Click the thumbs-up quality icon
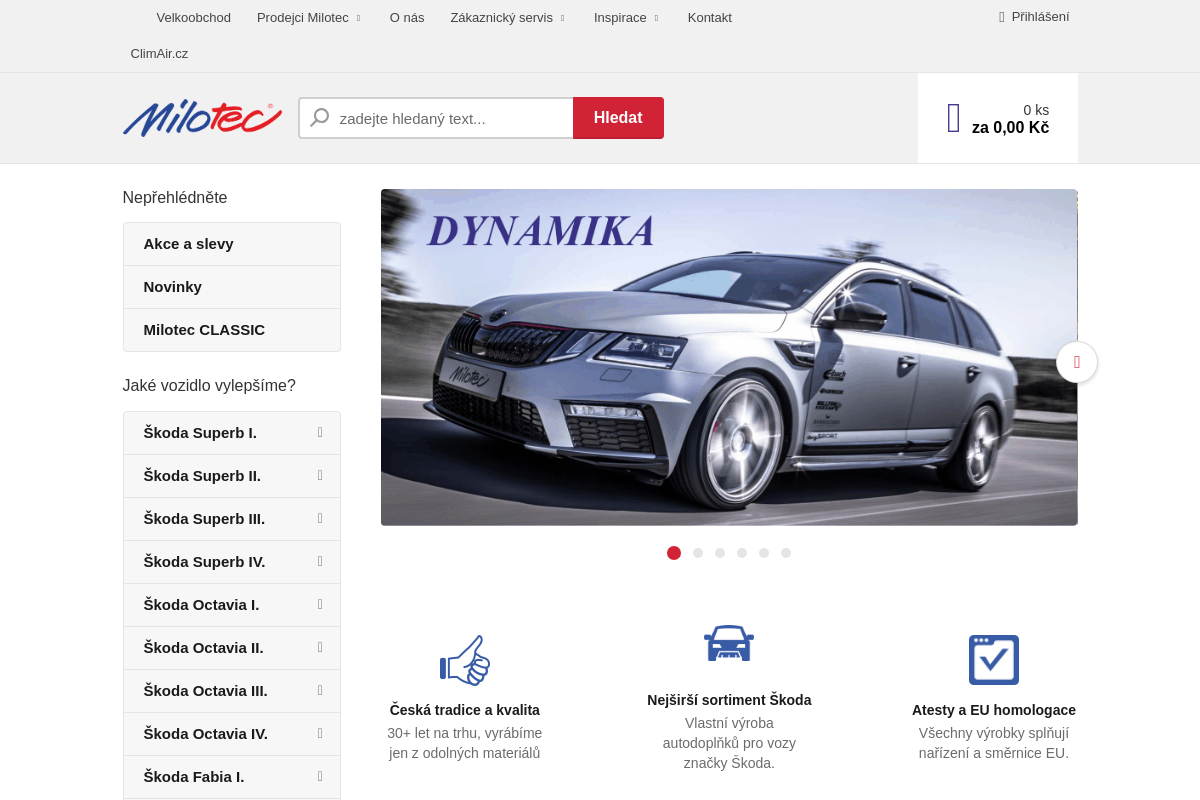 [464, 660]
